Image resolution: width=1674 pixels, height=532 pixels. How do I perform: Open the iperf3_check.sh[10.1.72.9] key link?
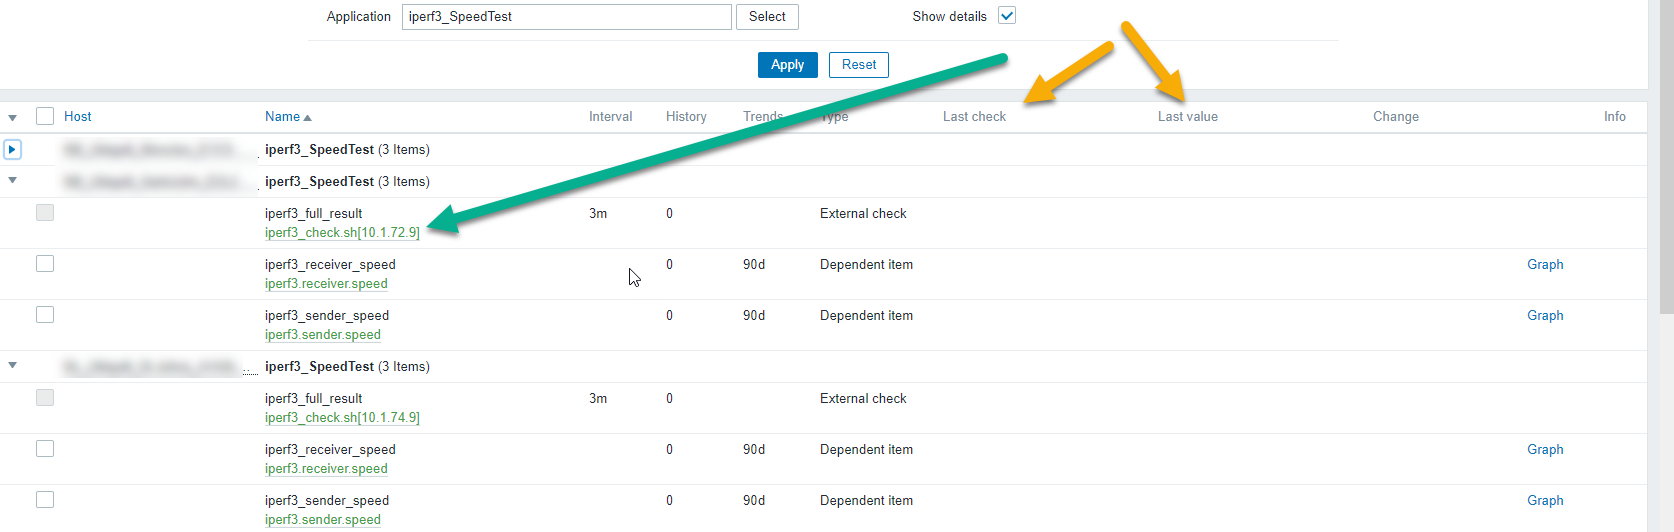pos(342,233)
